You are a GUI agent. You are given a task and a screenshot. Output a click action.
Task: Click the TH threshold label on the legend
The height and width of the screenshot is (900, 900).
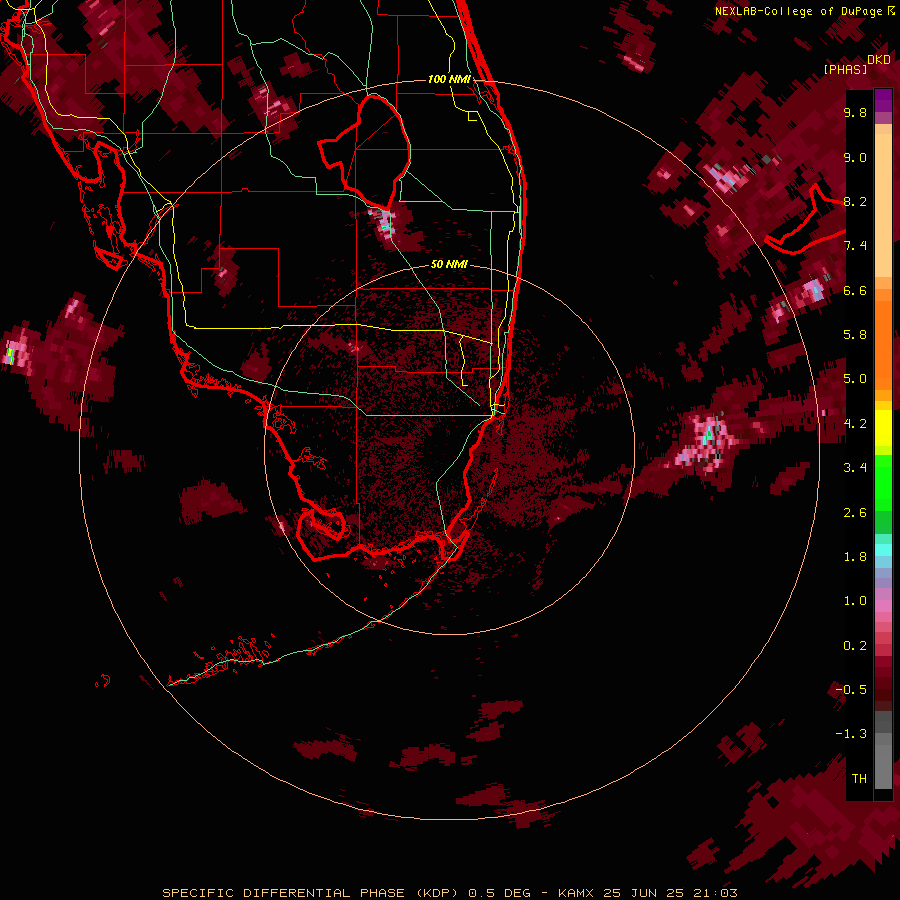coord(859,779)
